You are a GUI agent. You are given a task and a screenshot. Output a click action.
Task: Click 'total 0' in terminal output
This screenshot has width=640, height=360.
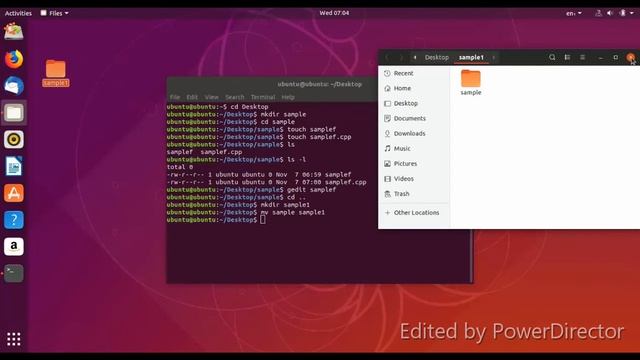(x=180, y=167)
